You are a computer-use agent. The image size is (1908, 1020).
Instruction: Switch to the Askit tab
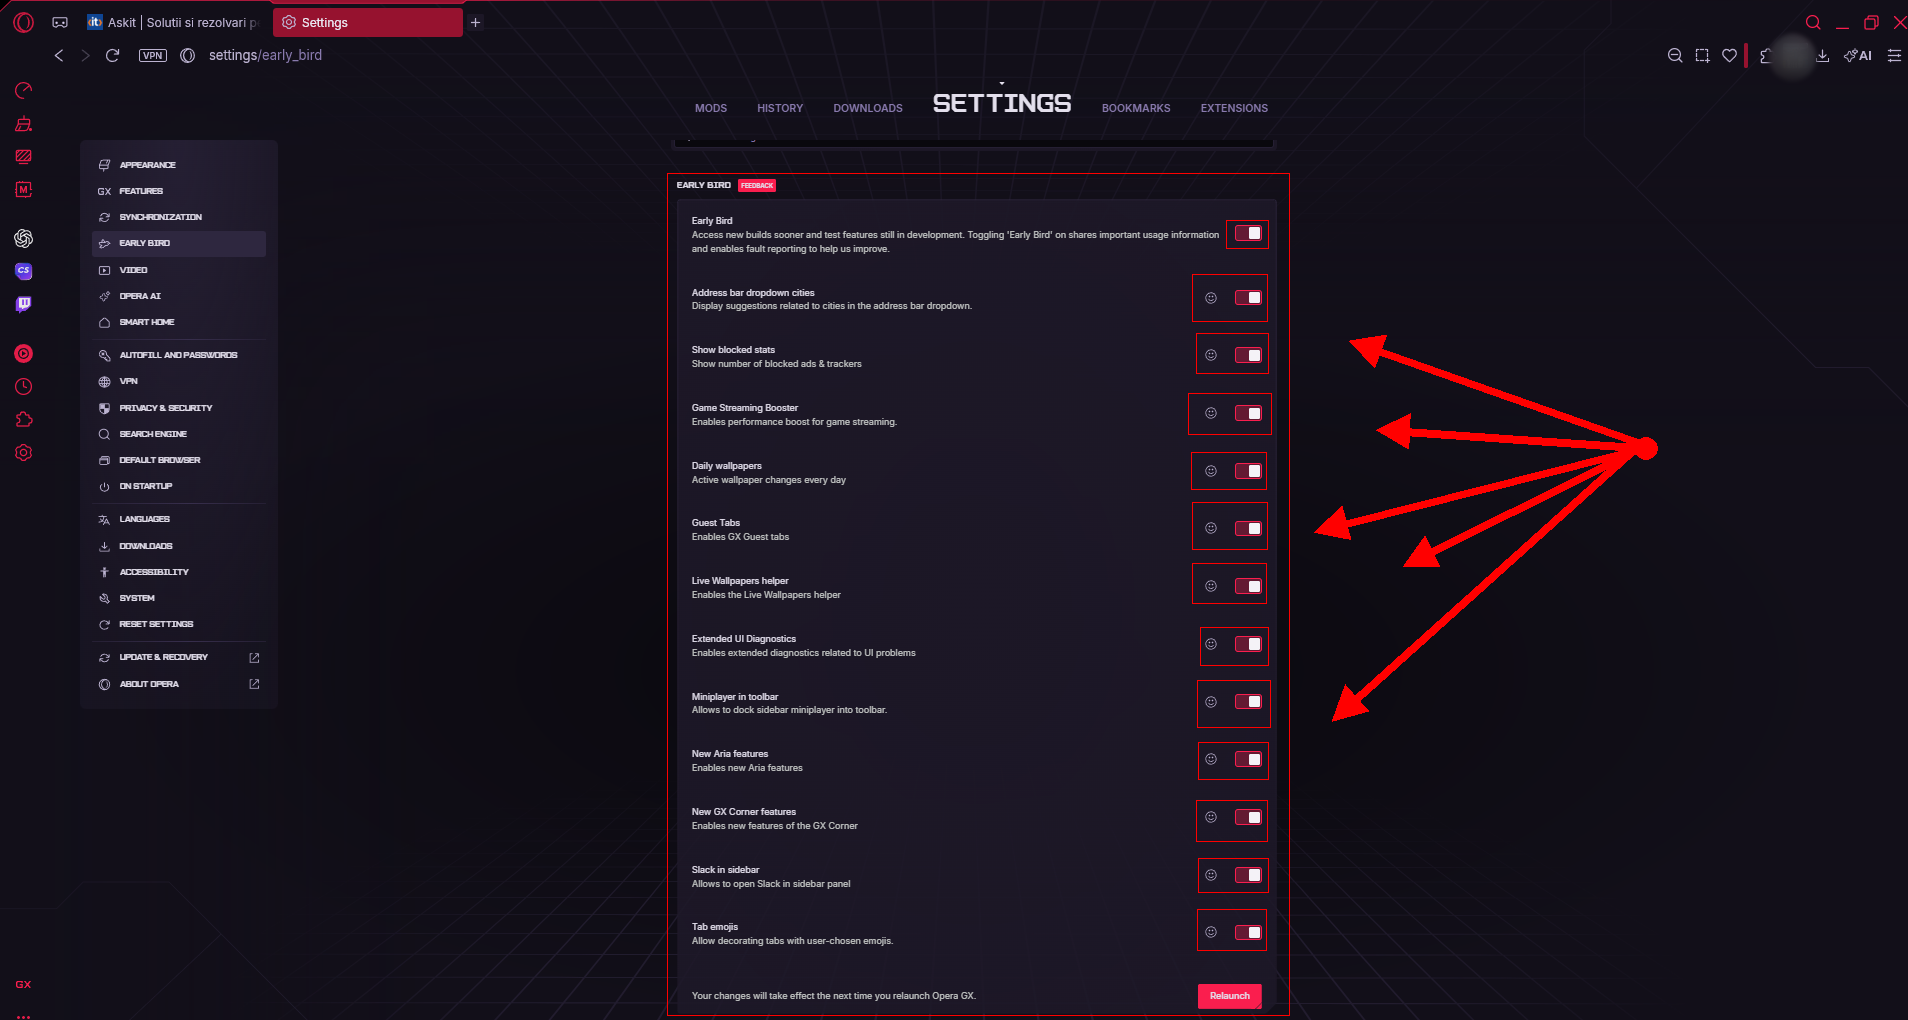coord(172,22)
